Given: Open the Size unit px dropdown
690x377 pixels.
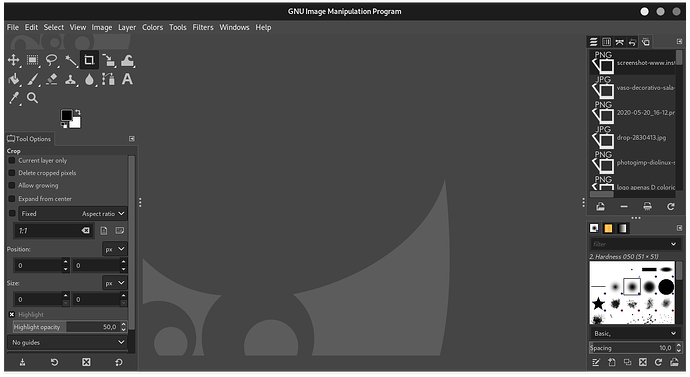Looking at the screenshot, I should [115, 283].
